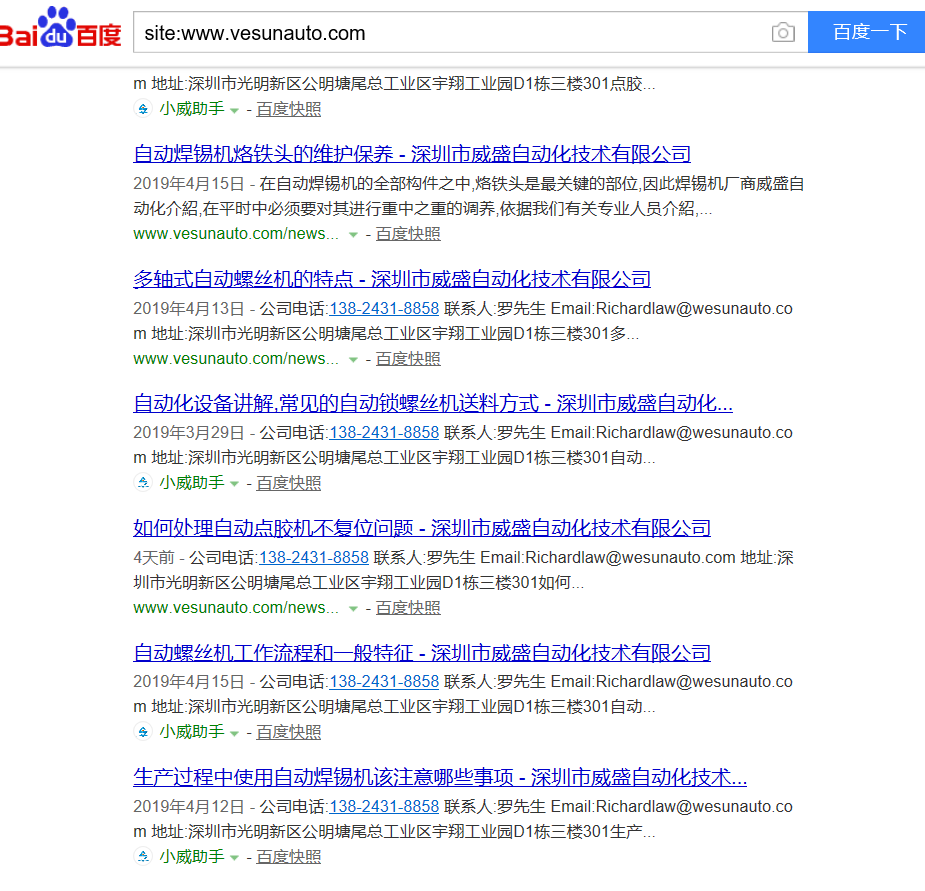
Task: Click 小威助手 text under 3月29日 result
Action: coord(192,483)
